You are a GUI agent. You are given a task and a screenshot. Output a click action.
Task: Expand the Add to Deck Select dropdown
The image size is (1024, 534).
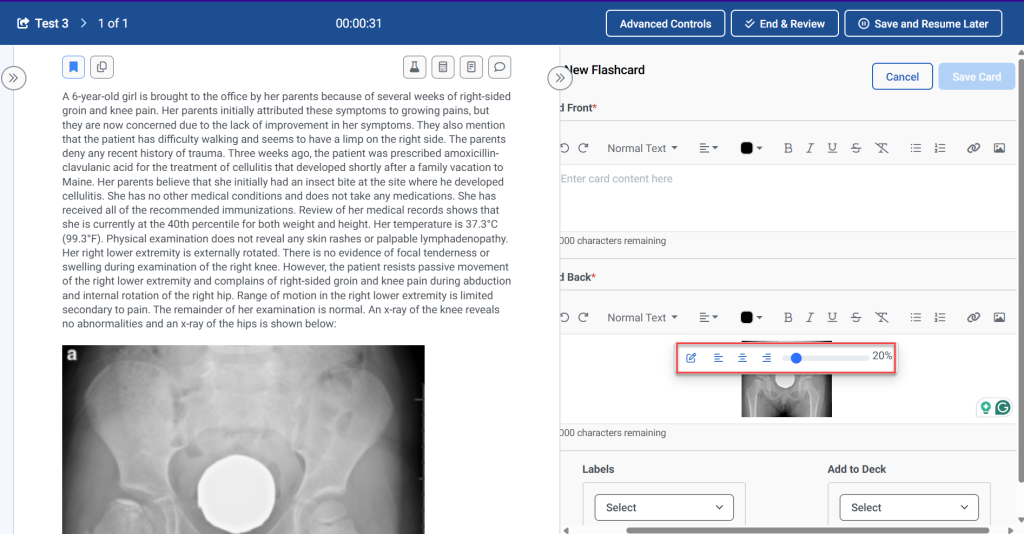[909, 507]
